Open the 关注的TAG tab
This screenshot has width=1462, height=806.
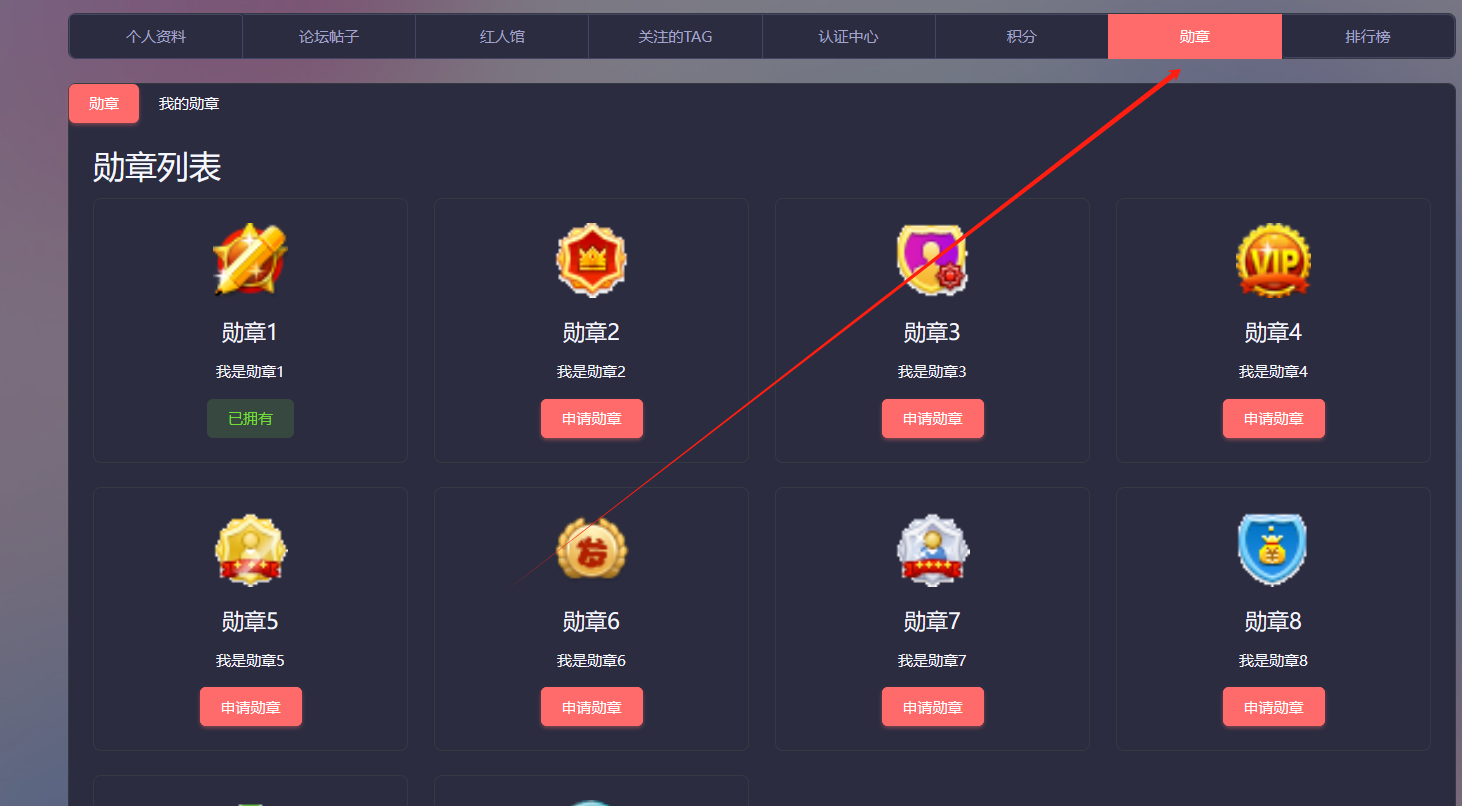(675, 37)
